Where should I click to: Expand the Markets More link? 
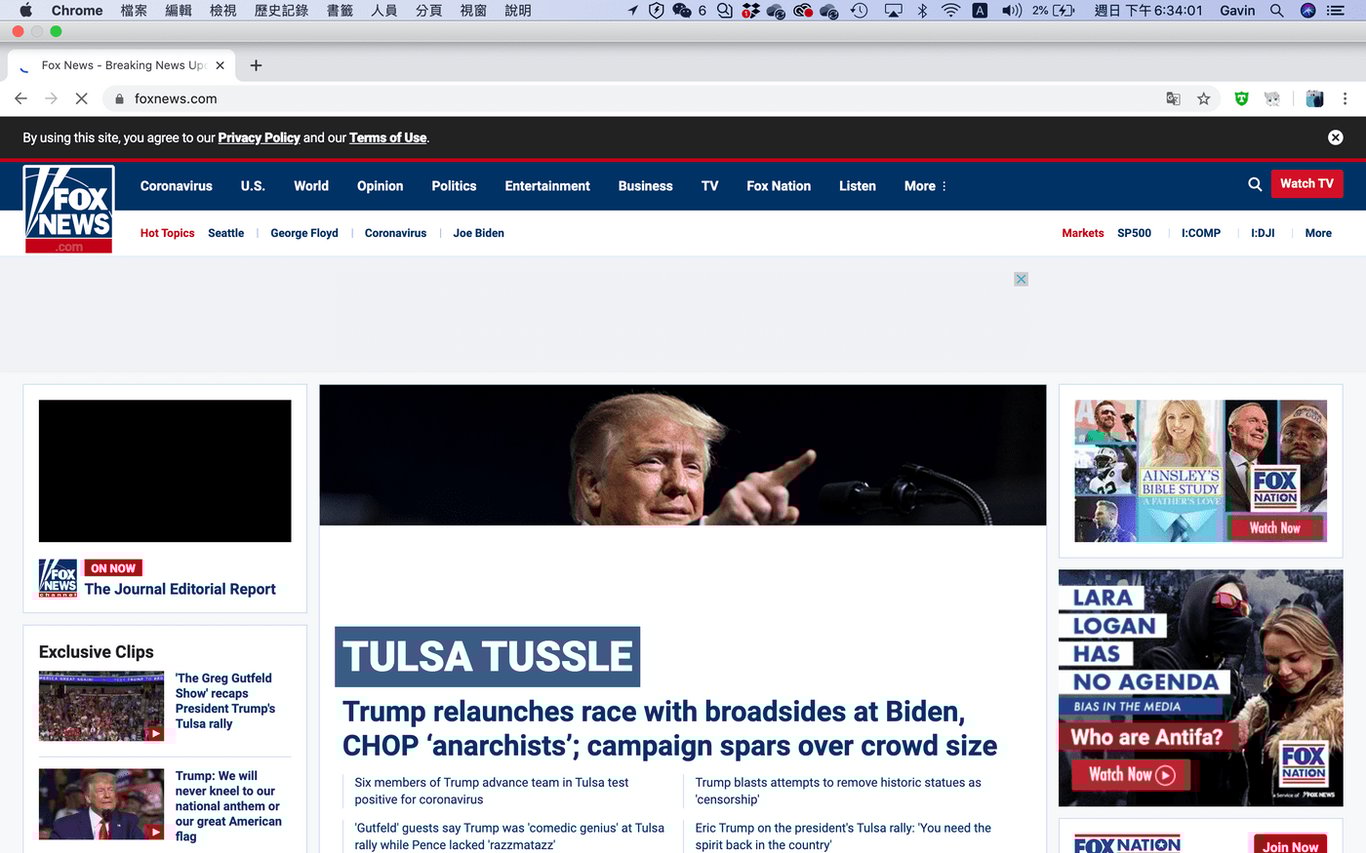click(x=1318, y=233)
